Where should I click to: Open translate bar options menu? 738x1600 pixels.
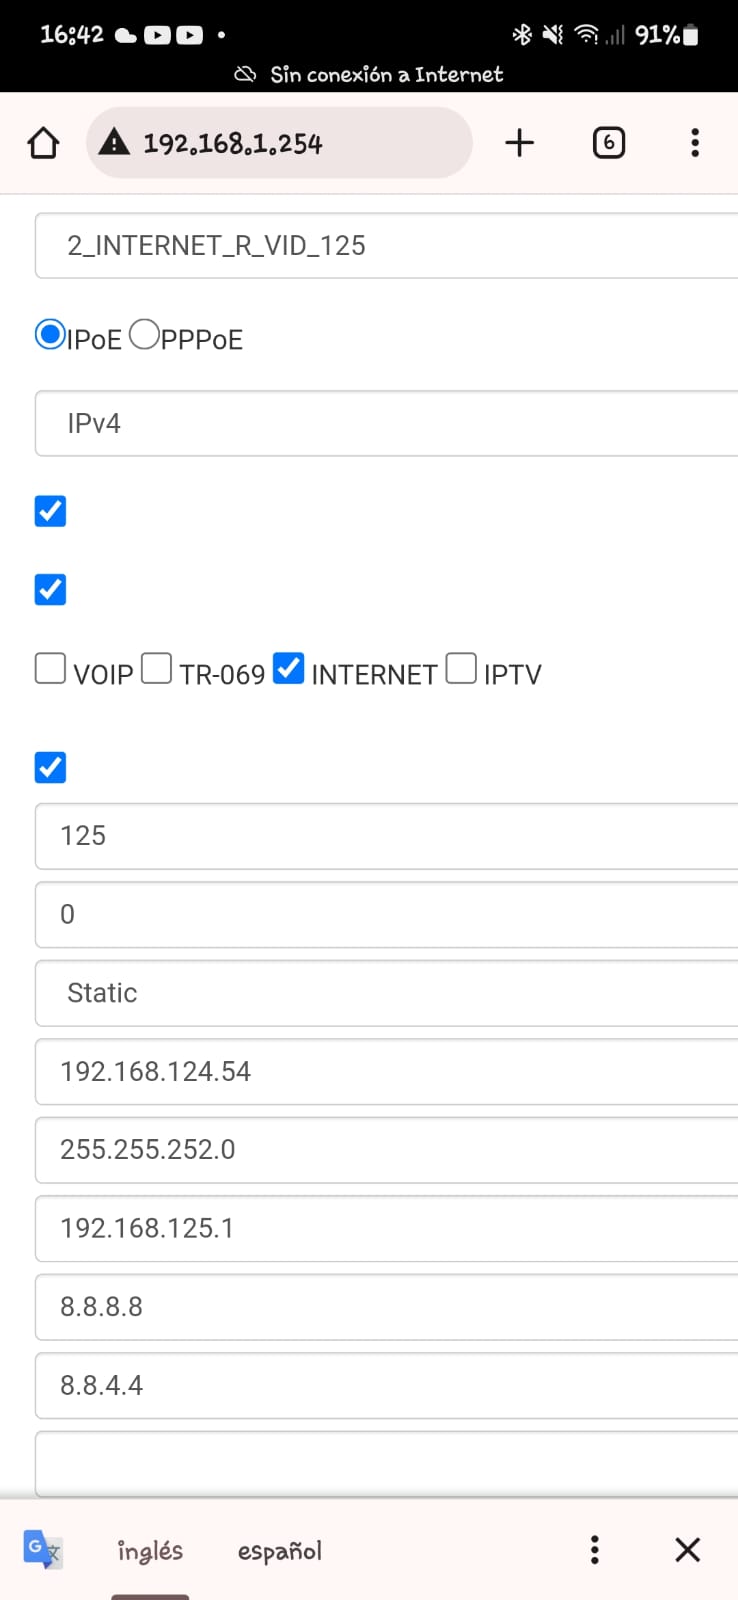click(595, 1550)
